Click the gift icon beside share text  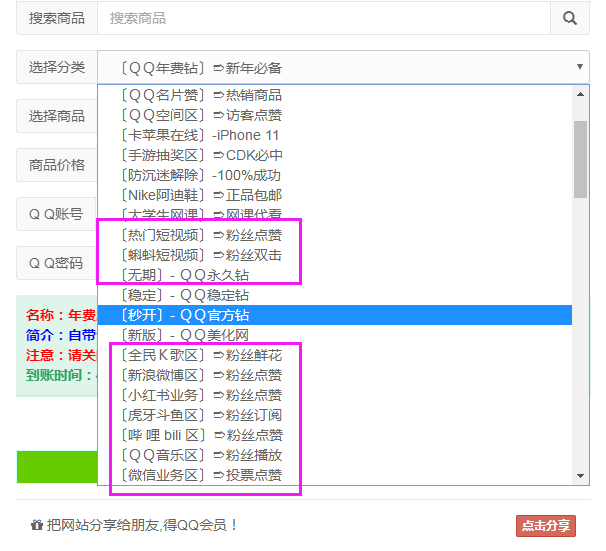(37, 525)
